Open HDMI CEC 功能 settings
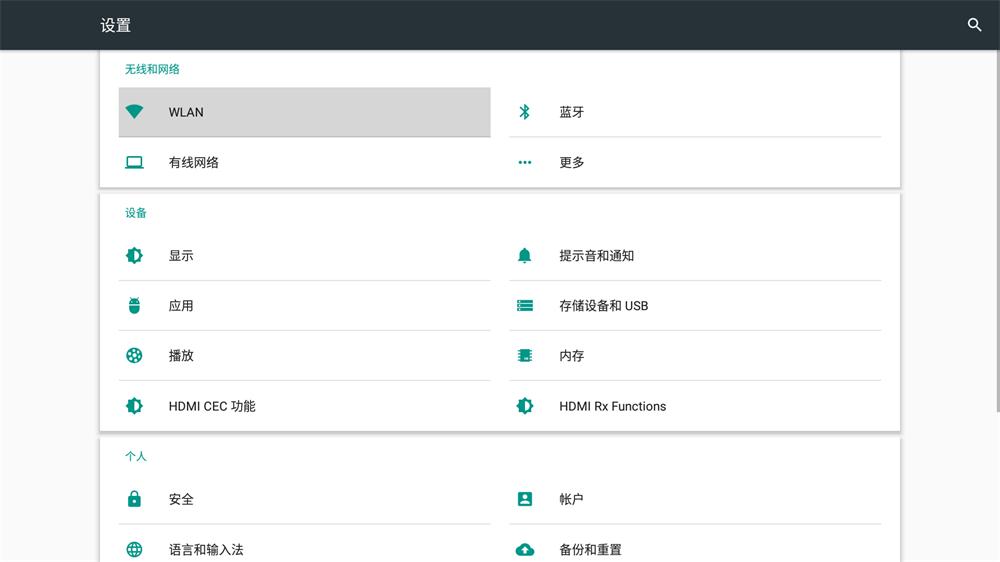The width and height of the screenshot is (1000, 562). [x=304, y=406]
